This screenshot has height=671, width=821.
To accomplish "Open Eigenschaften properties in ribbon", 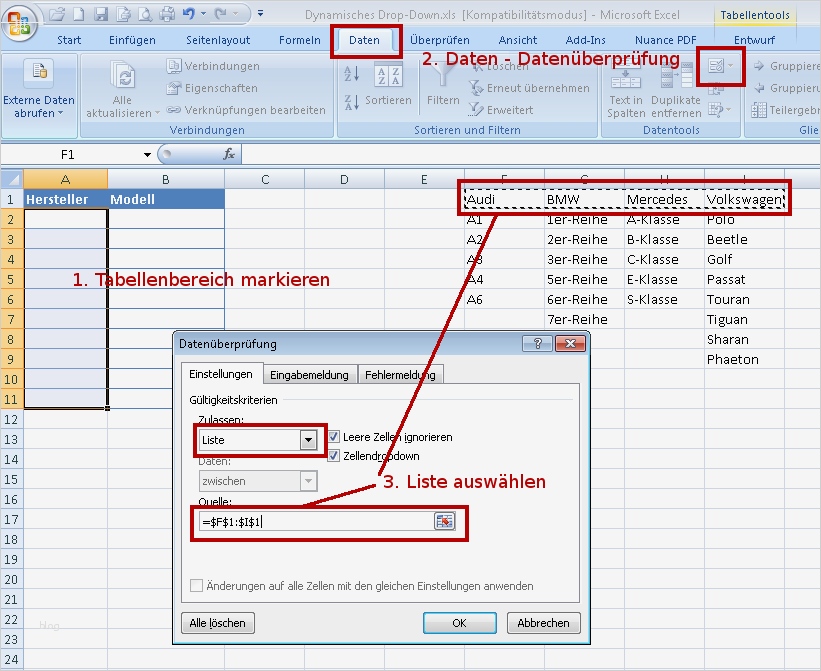I will click(212, 88).
